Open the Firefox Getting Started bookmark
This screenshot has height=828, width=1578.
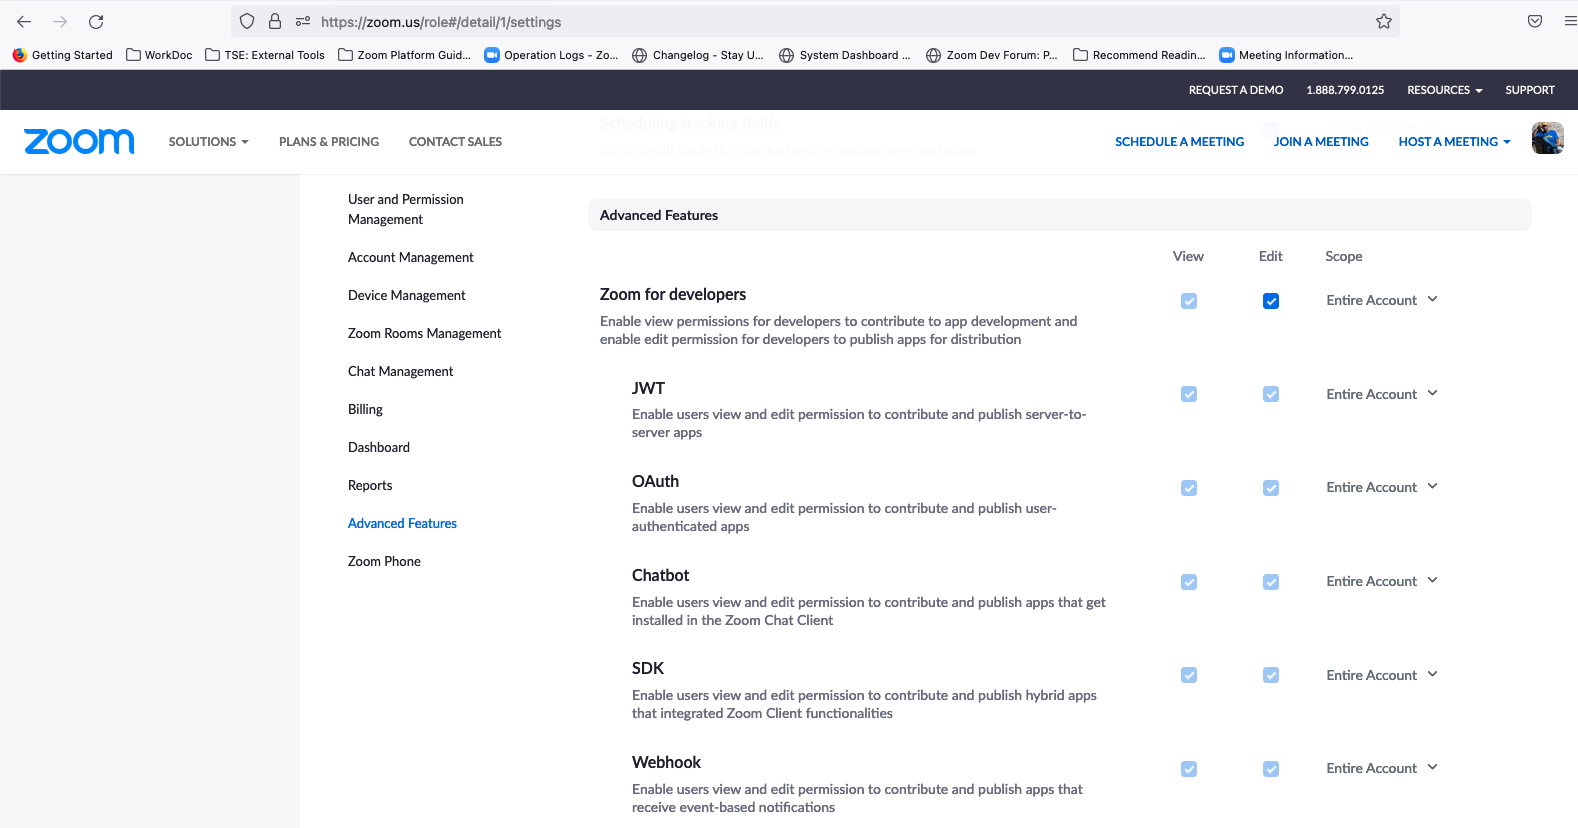click(x=62, y=55)
